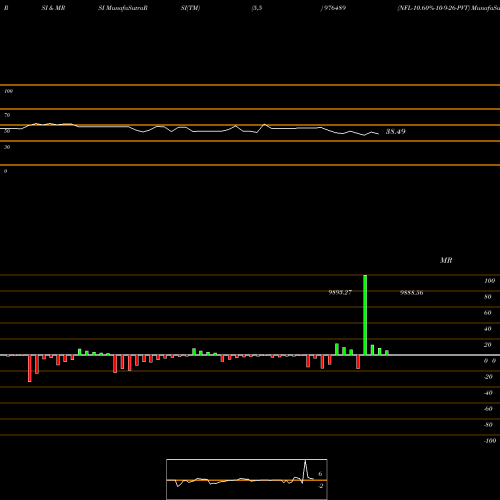Screen dimensions: 500x500
Task: Click the SI MunafaSutraR header label
Action: (x=123, y=8)
